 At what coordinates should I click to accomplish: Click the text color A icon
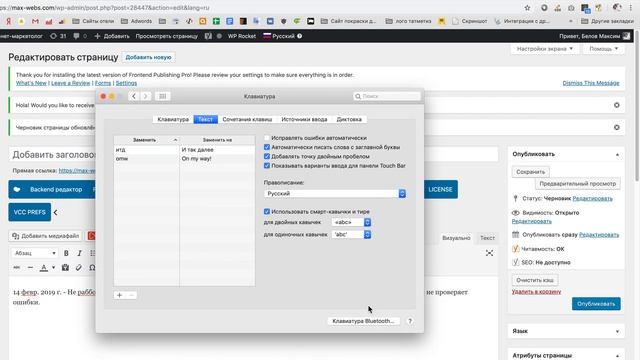pos(44,268)
